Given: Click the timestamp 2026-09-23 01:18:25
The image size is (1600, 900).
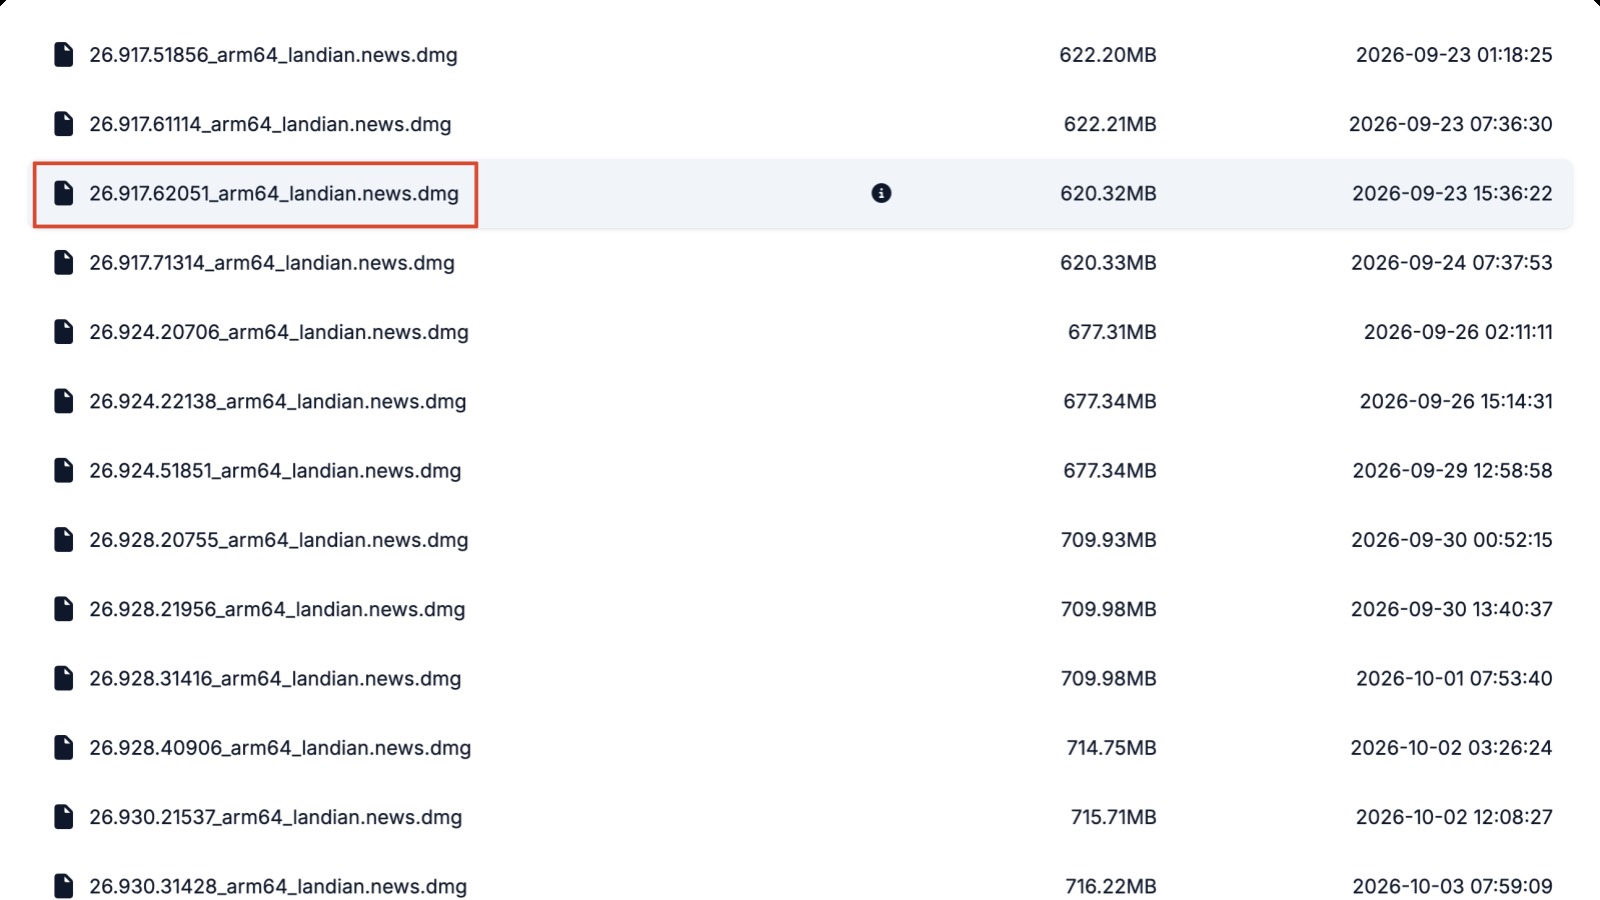Looking at the screenshot, I should tap(1454, 55).
